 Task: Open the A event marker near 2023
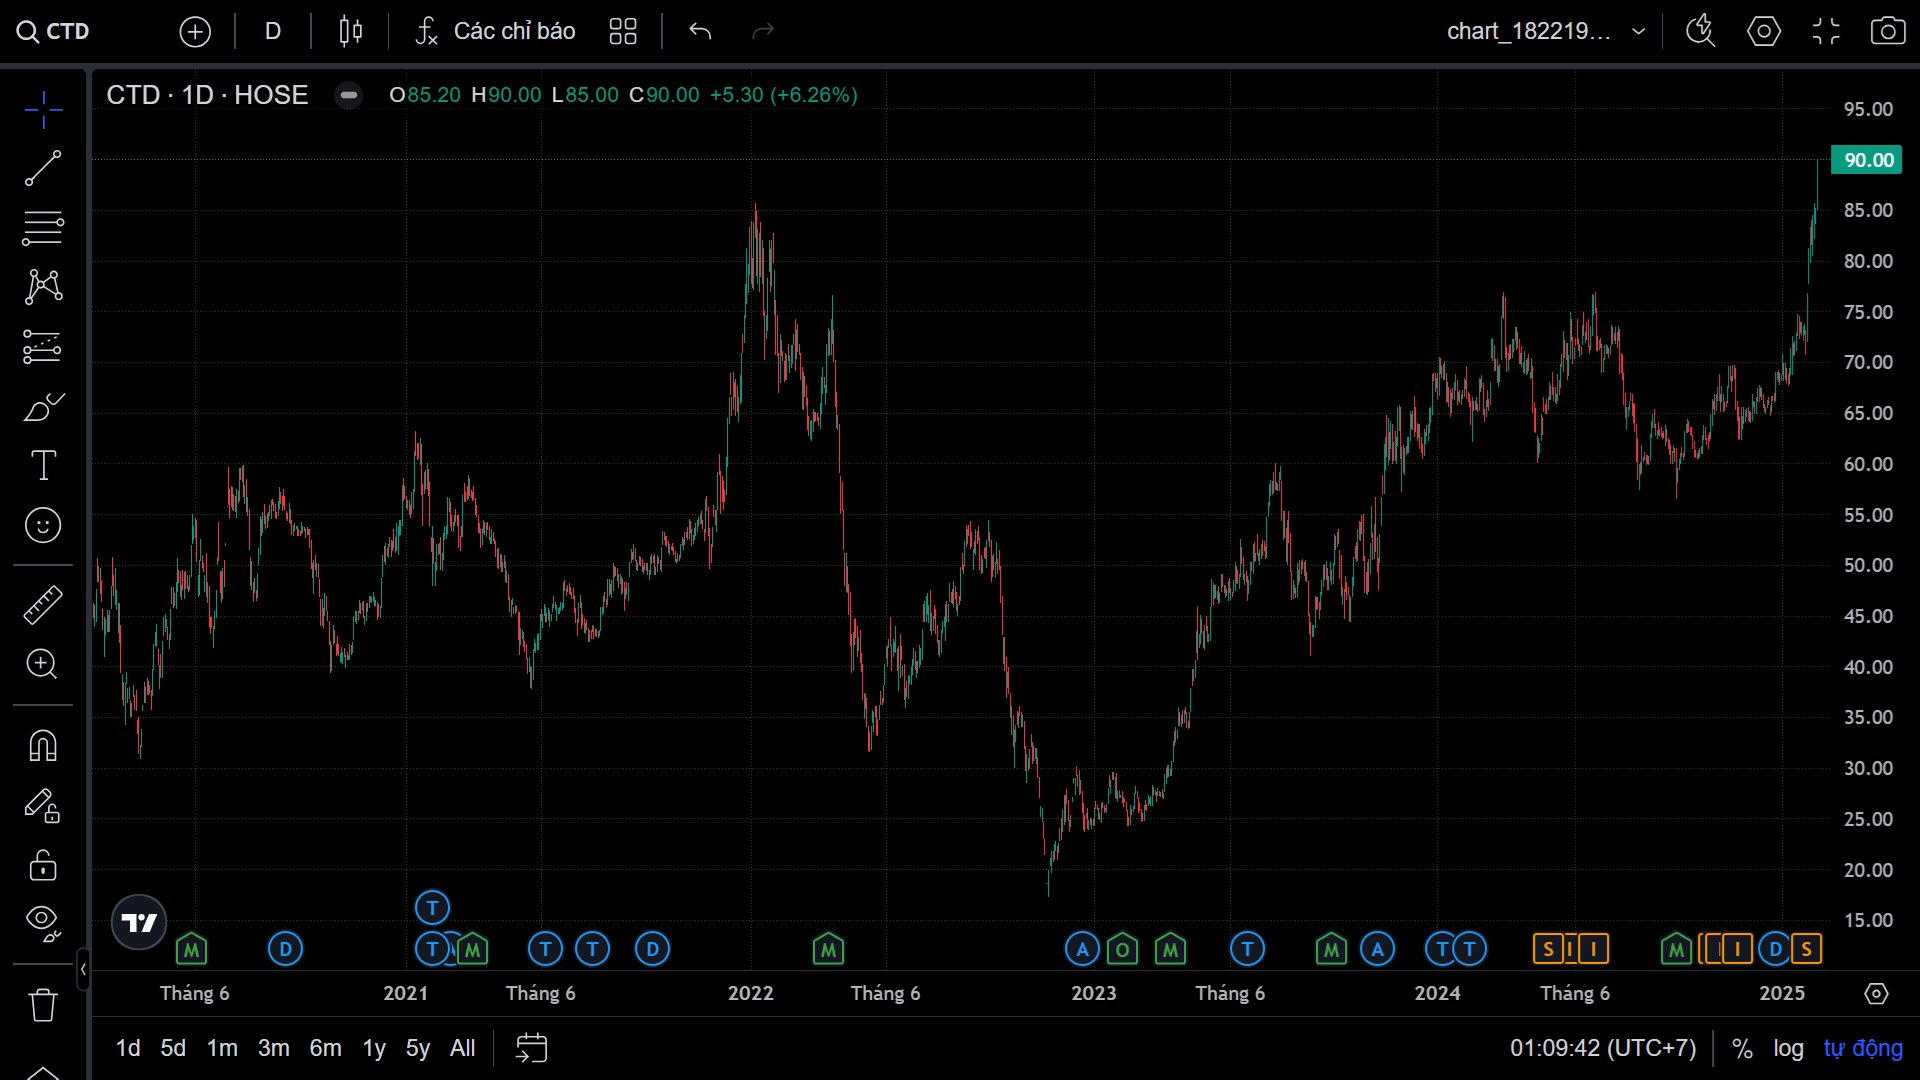point(1082,949)
